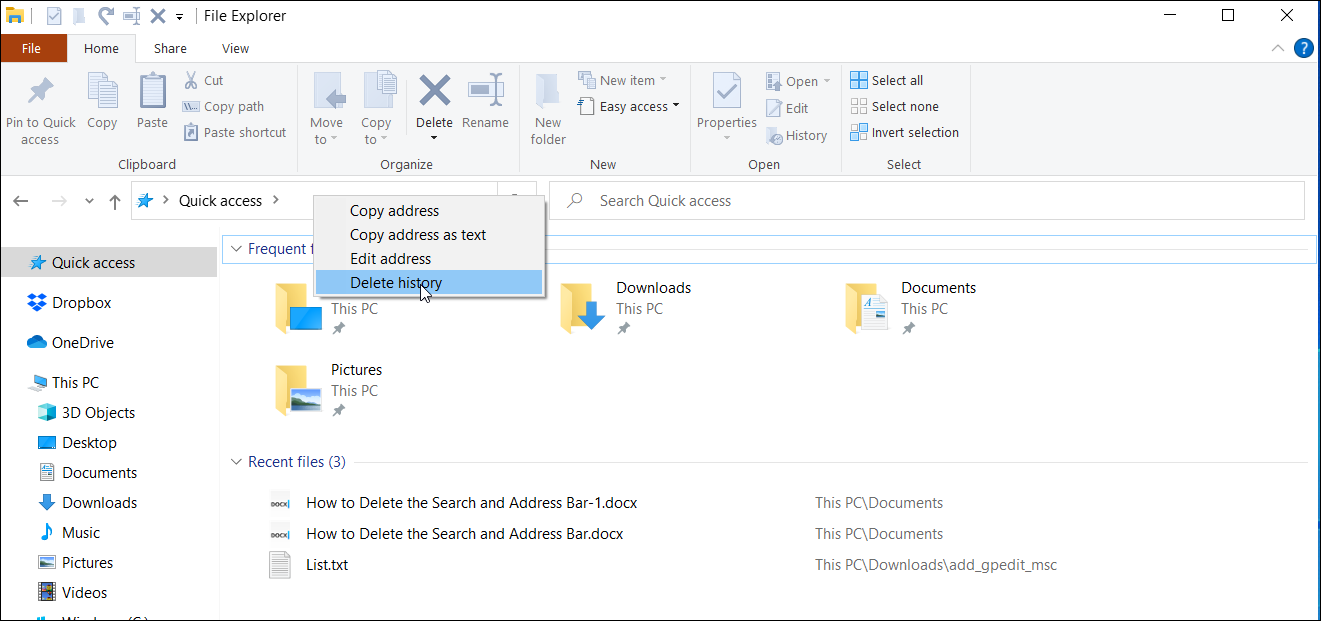Click the Search Quick access field
Viewport: 1321px width, 621px height.
coord(927,201)
